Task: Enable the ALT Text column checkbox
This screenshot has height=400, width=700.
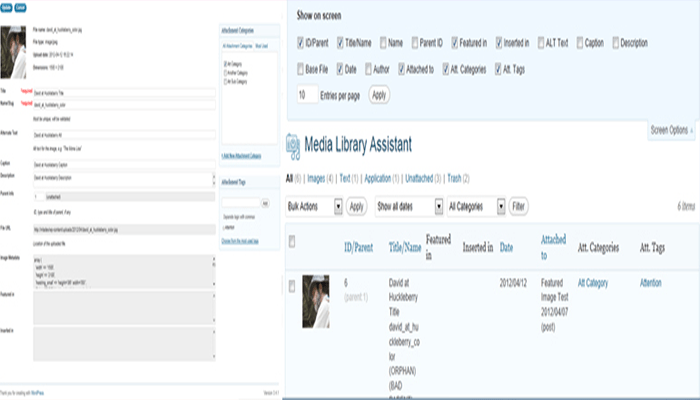Action: [x=541, y=43]
